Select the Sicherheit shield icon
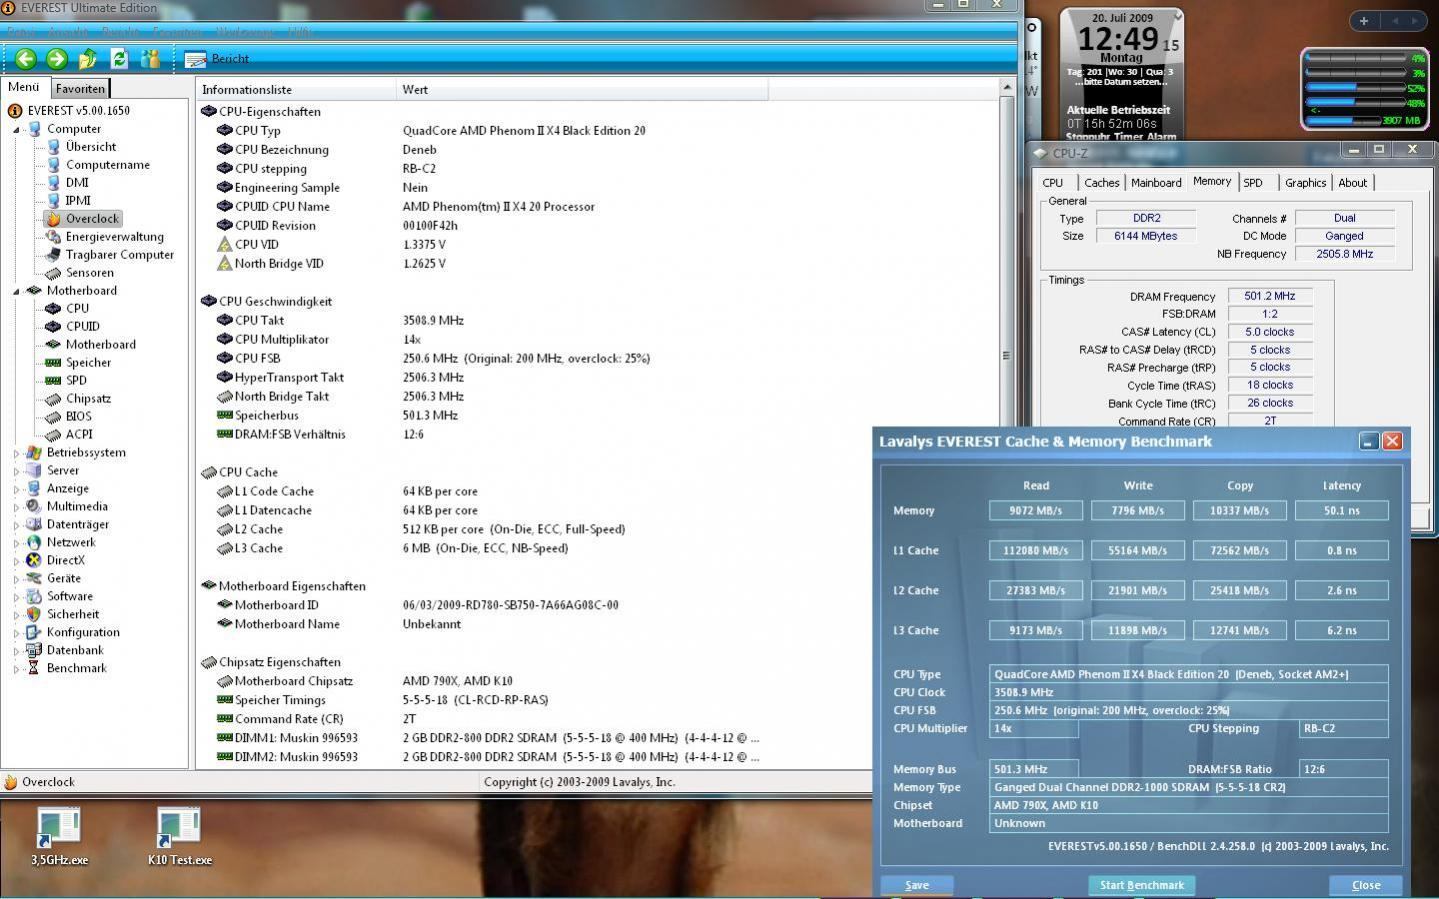1439x899 pixels. 34,615
